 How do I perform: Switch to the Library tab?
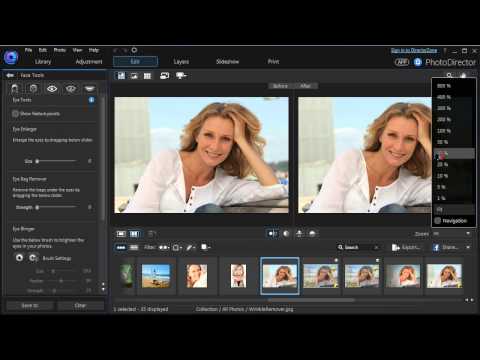43,62
